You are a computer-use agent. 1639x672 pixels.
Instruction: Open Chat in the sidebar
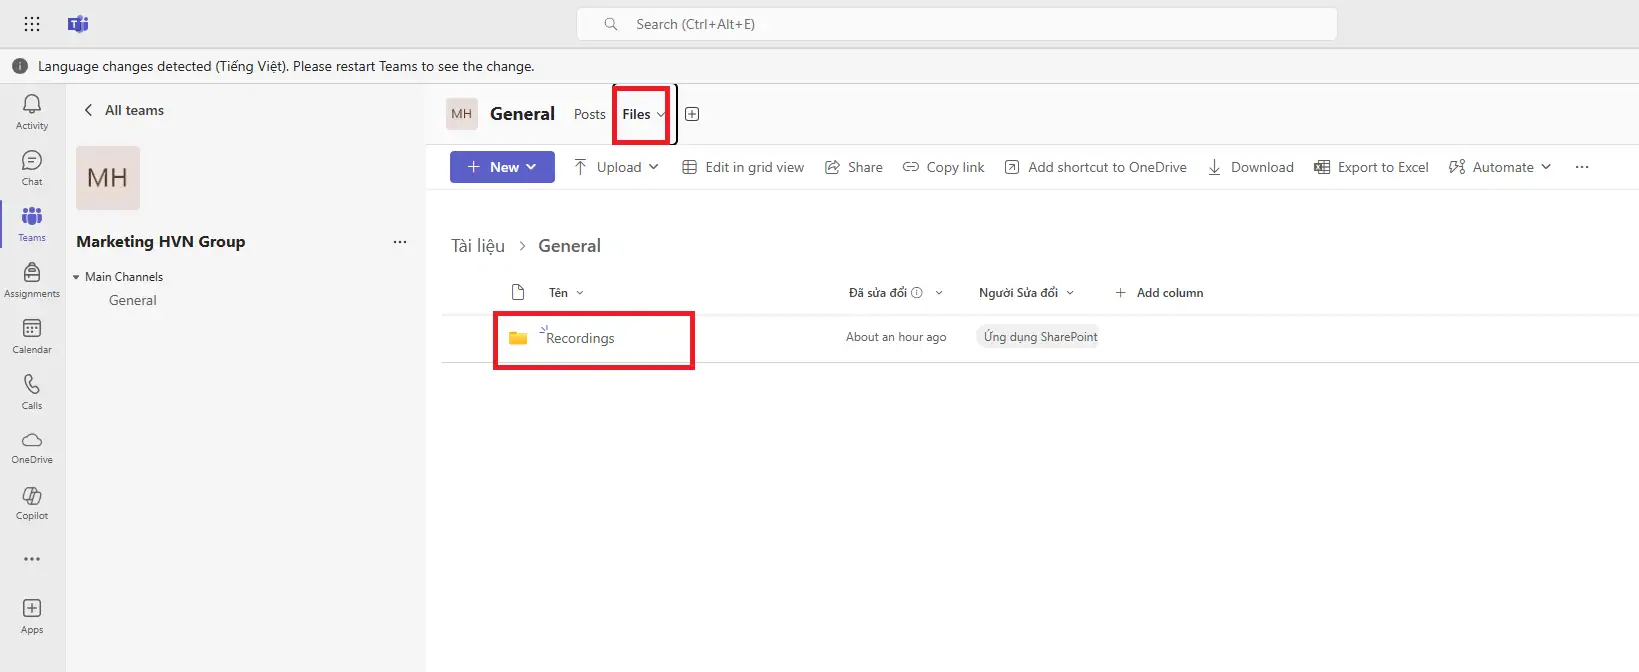[32, 167]
